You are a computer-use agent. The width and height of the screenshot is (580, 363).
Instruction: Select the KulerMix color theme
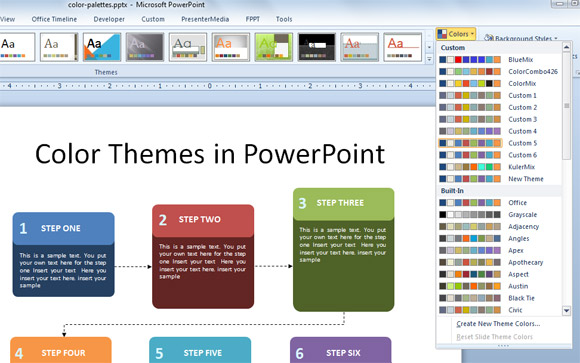point(499,167)
